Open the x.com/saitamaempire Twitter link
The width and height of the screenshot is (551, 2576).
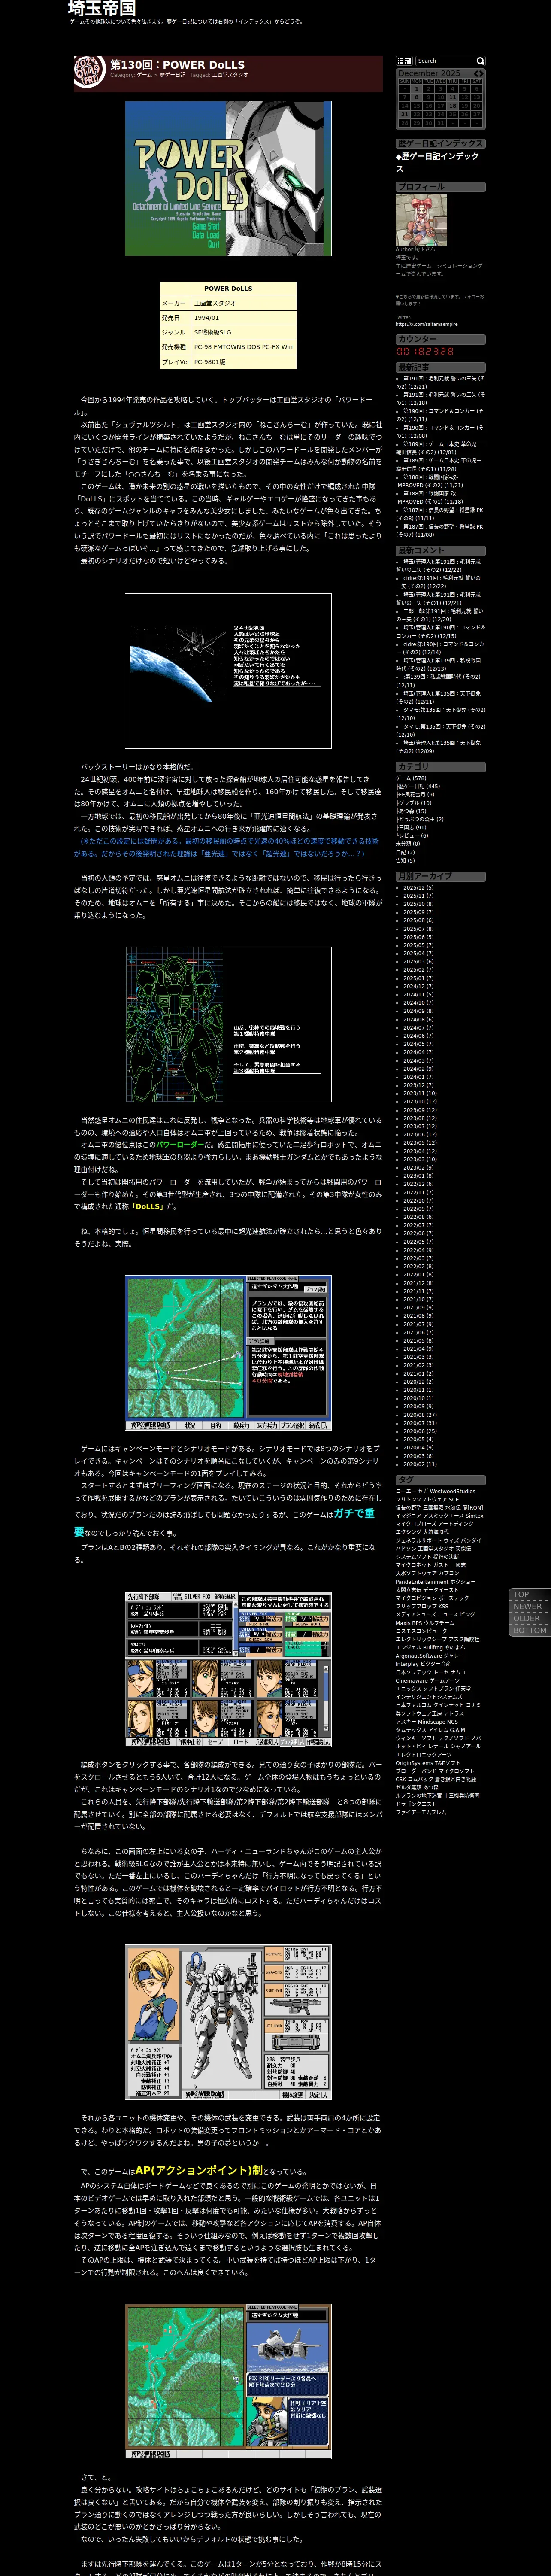426,324
